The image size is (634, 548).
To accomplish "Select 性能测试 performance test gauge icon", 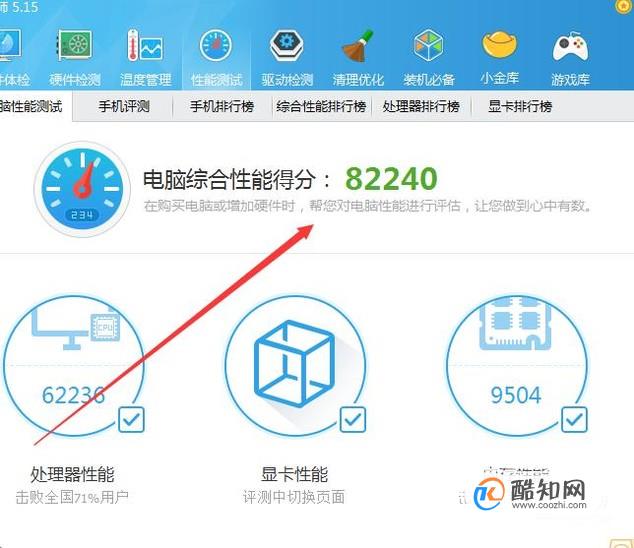I will point(216,45).
